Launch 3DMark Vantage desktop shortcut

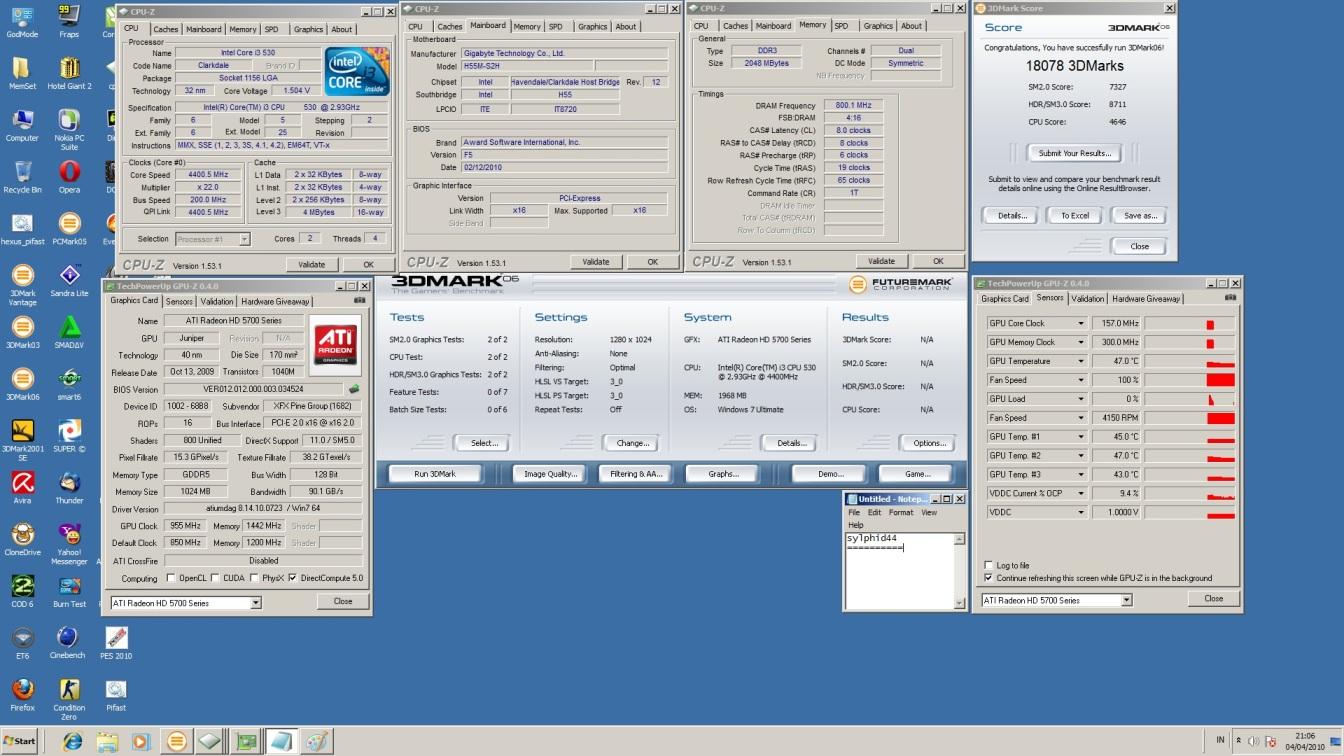21,286
